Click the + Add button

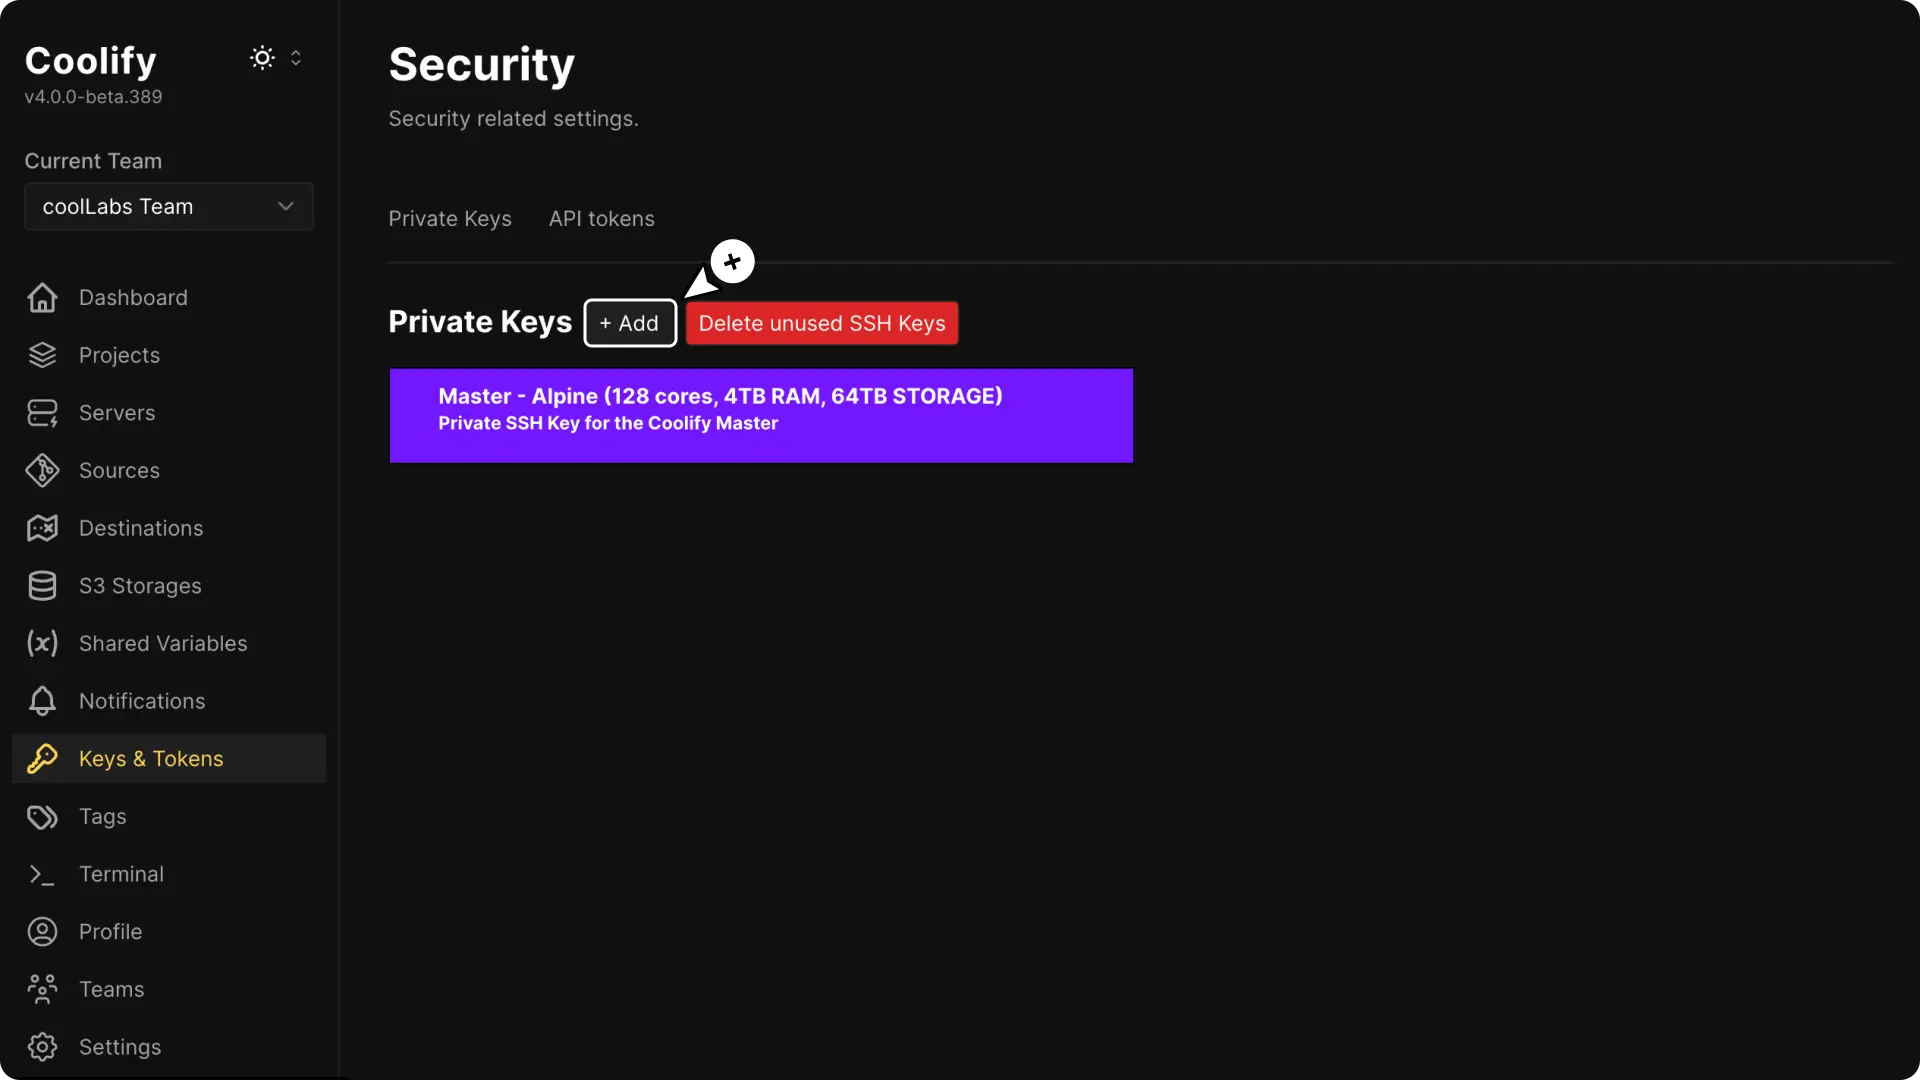(x=630, y=323)
